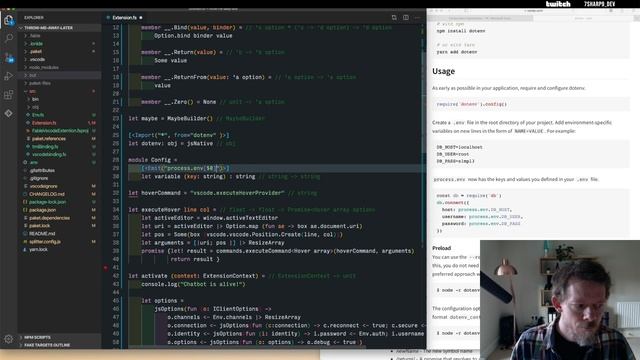Screen dimensions: 640x360
Task: Open the Run and Debug view icon
Action: tap(9, 76)
